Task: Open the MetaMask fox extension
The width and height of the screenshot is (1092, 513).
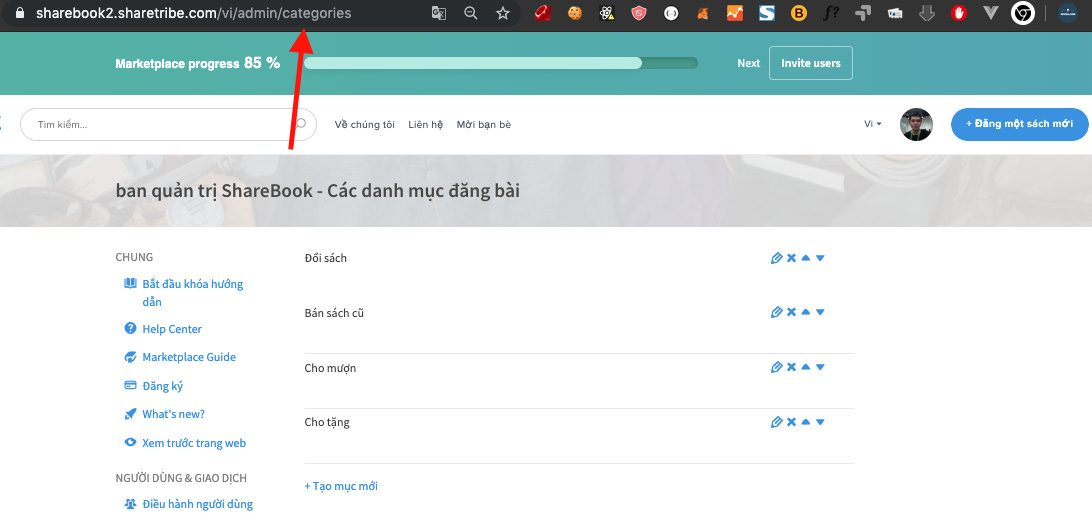Action: click(703, 13)
